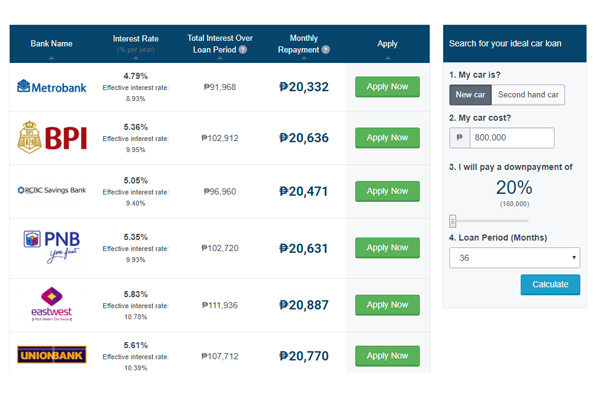Image resolution: width=600 pixels, height=400 pixels.
Task: Apply now for the BPI loan
Action: [x=387, y=138]
